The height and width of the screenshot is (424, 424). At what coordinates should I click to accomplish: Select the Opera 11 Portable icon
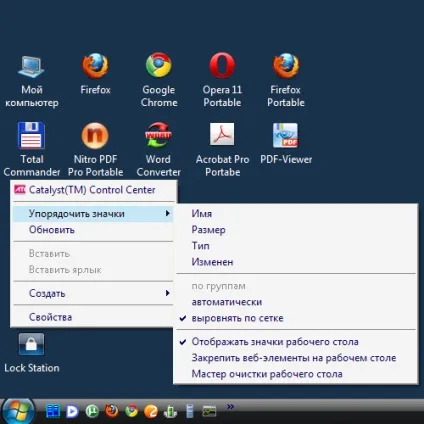click(222, 65)
